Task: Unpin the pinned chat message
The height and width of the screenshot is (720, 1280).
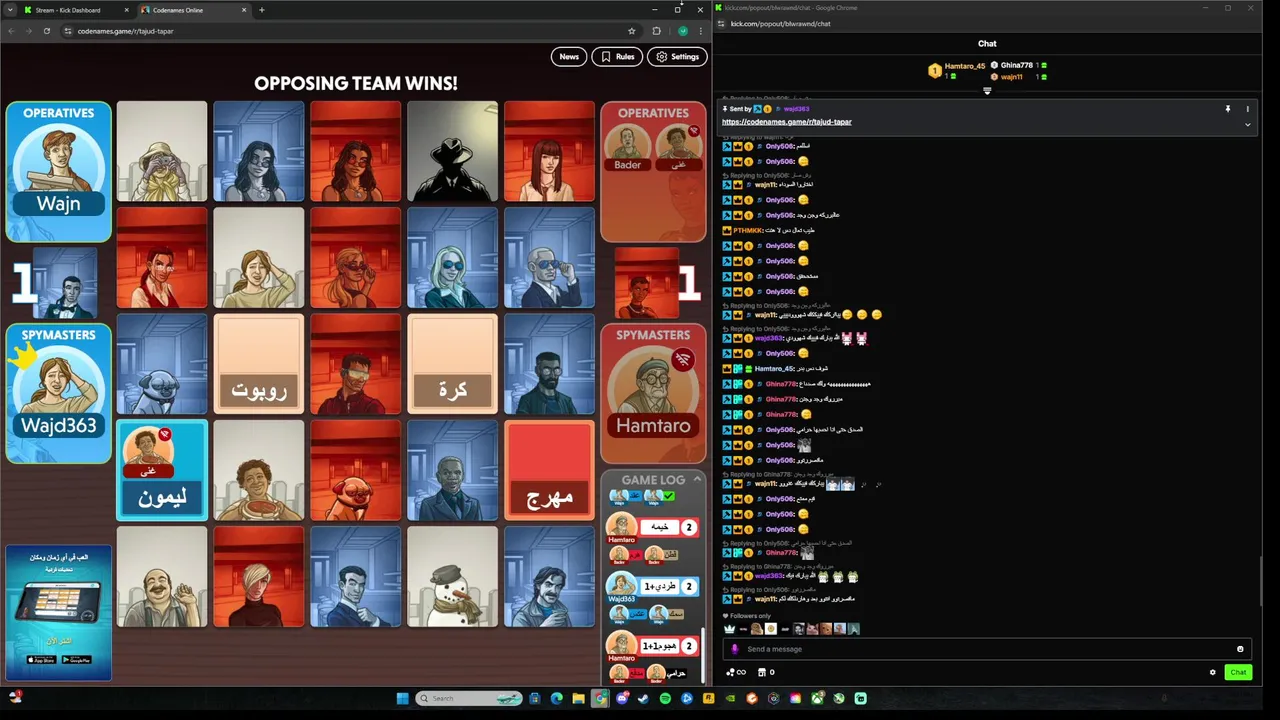Action: (1228, 109)
